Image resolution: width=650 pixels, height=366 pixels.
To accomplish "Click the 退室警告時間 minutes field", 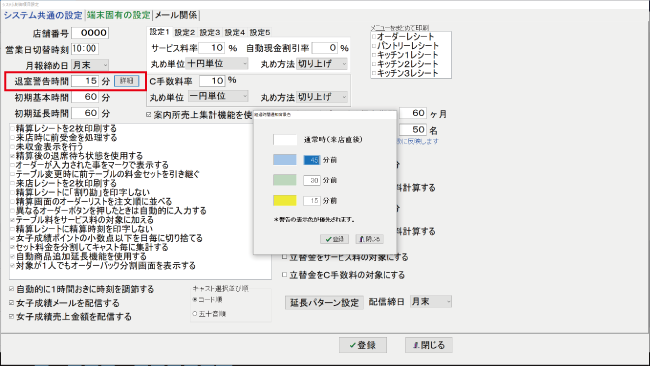I will pos(85,81).
